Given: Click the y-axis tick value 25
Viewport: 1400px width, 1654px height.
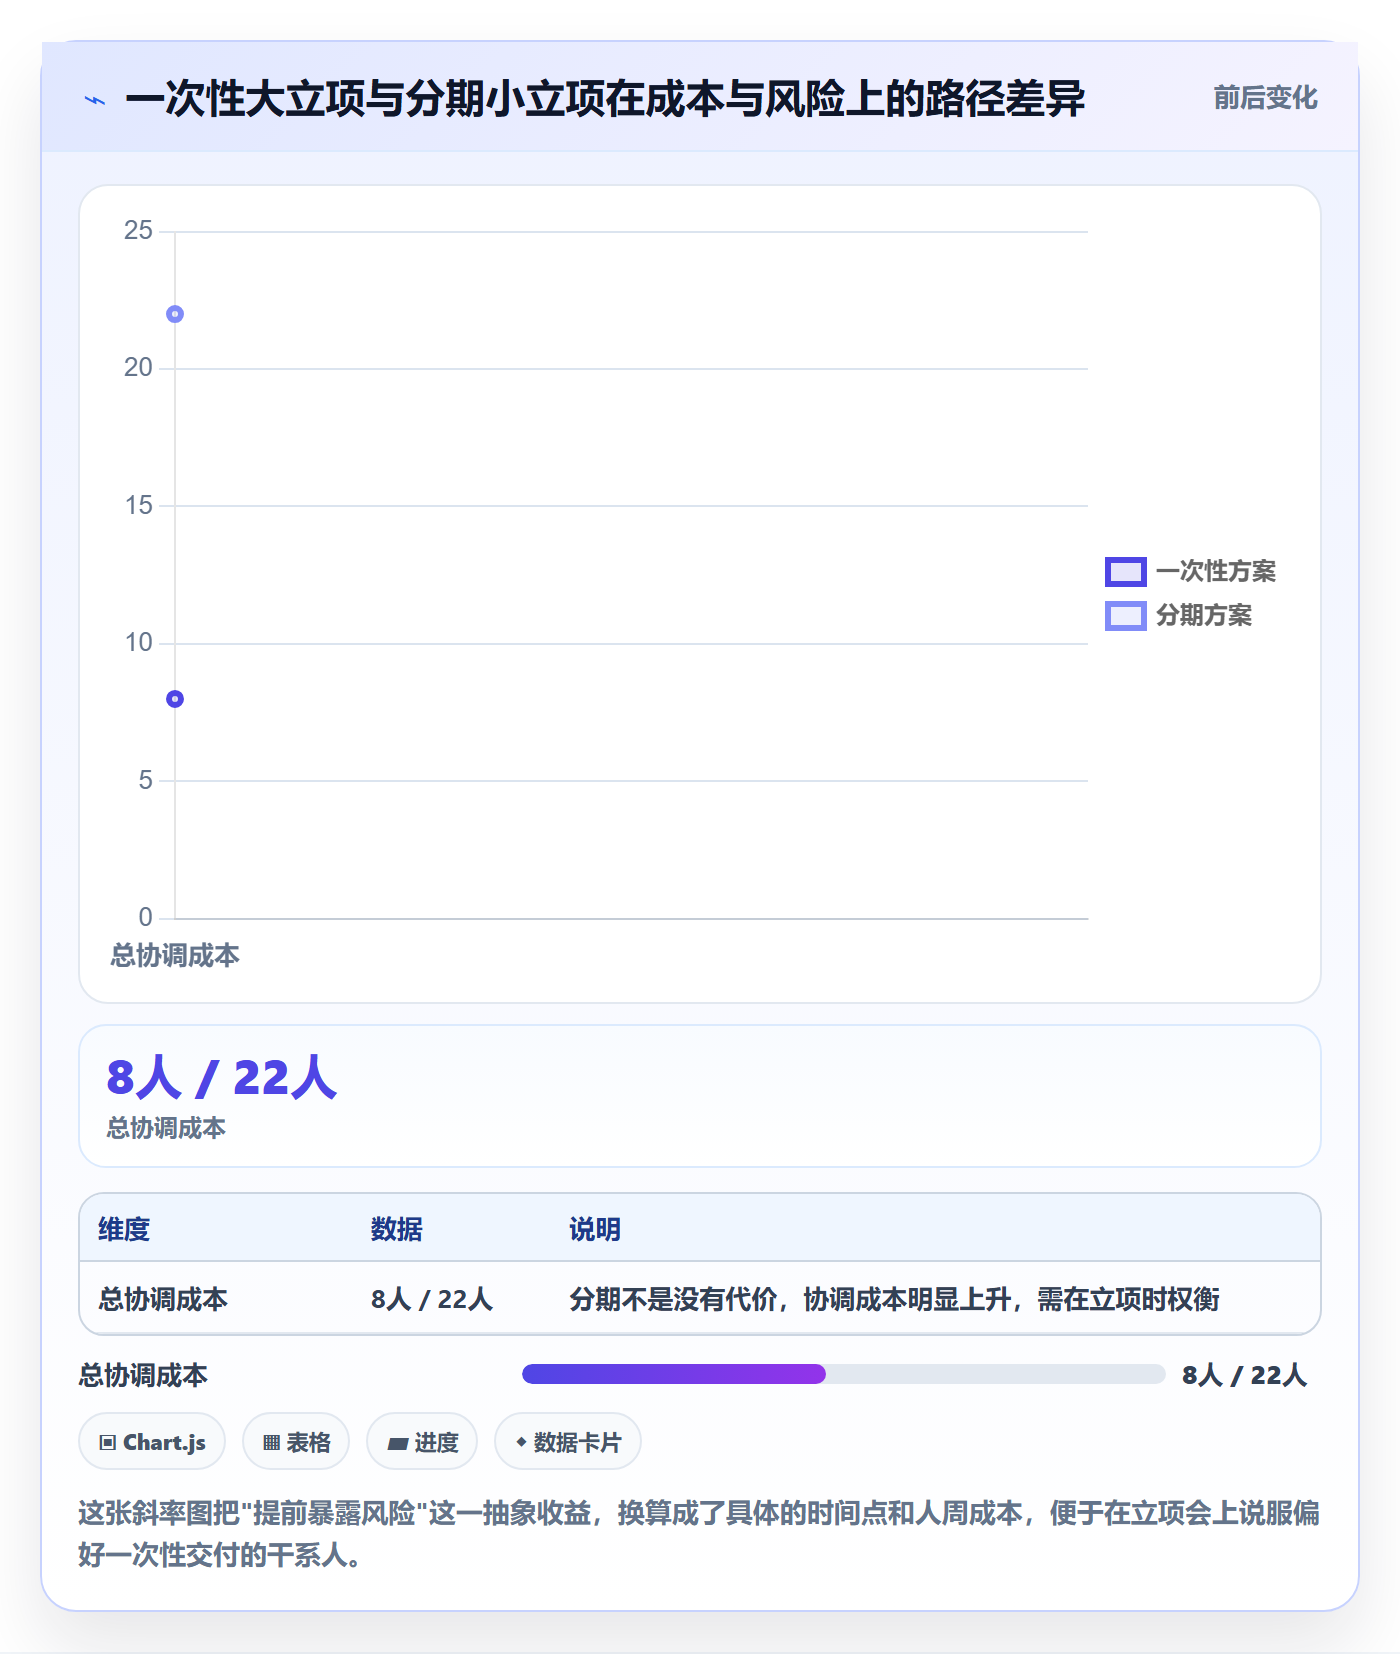Looking at the screenshot, I should tap(138, 231).
